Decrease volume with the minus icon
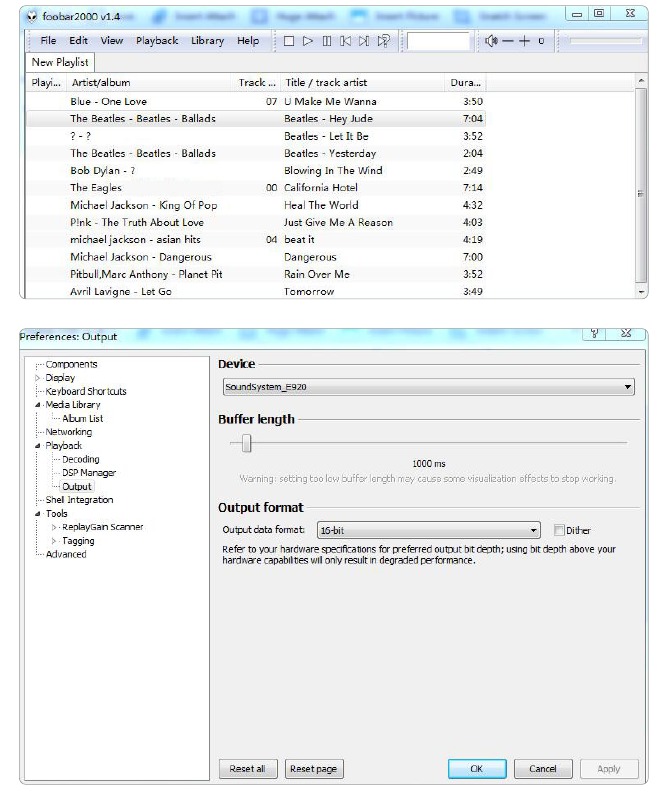The image size is (668, 798). point(508,41)
